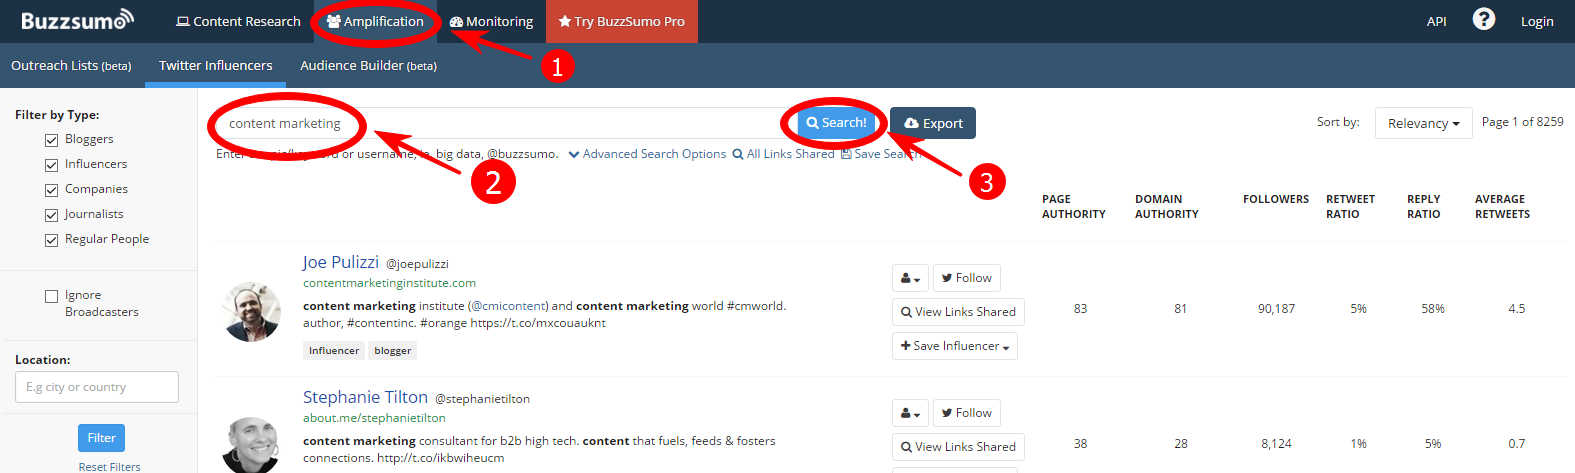Uncheck the Journalists filter

coord(51,215)
